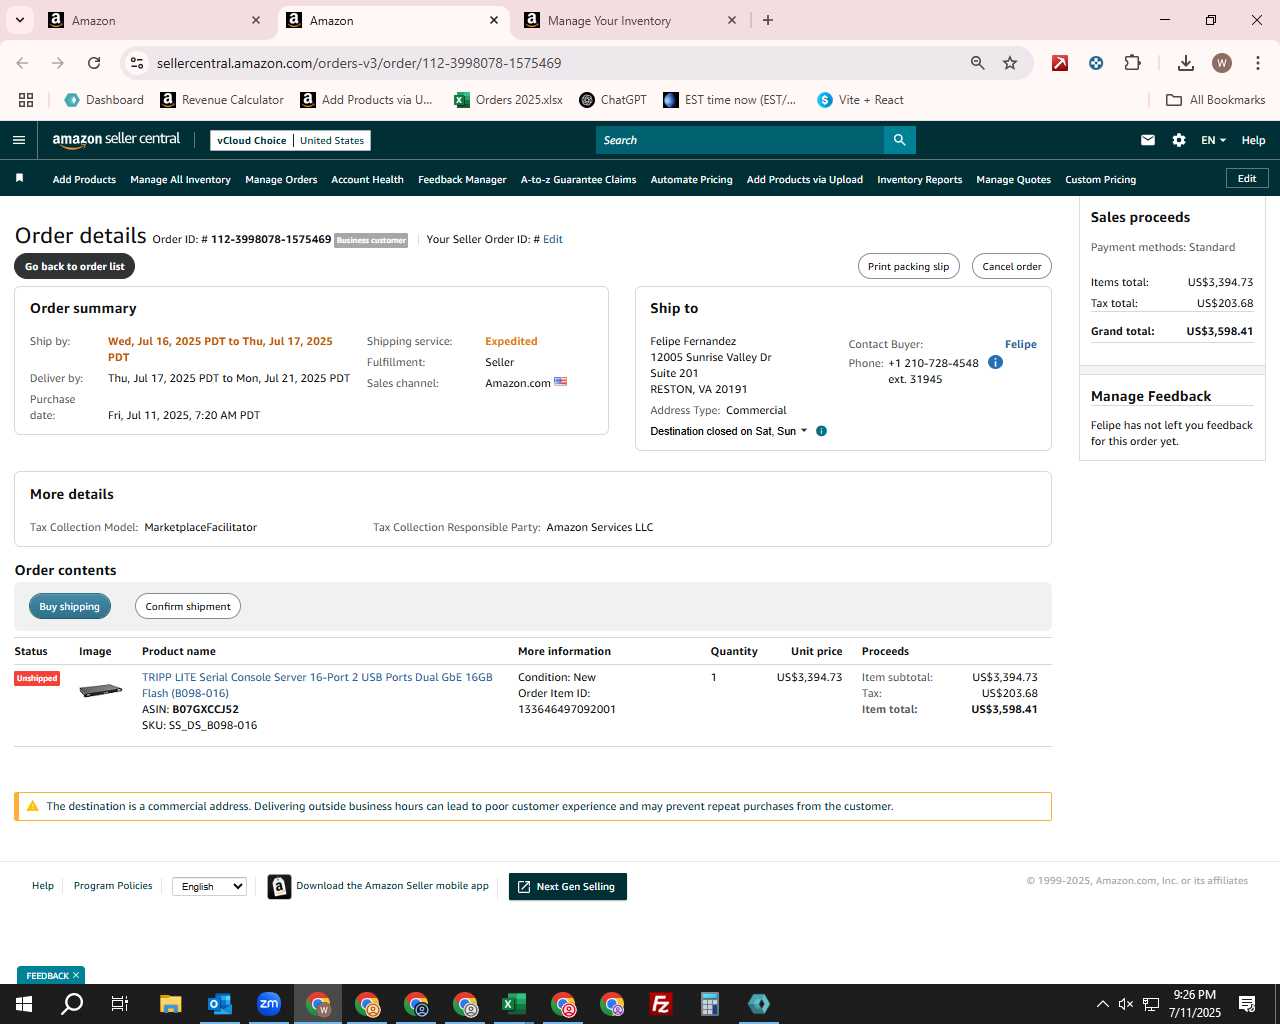Open the Seller Central settings gear
Image resolution: width=1280 pixels, height=1024 pixels.
coord(1179,140)
